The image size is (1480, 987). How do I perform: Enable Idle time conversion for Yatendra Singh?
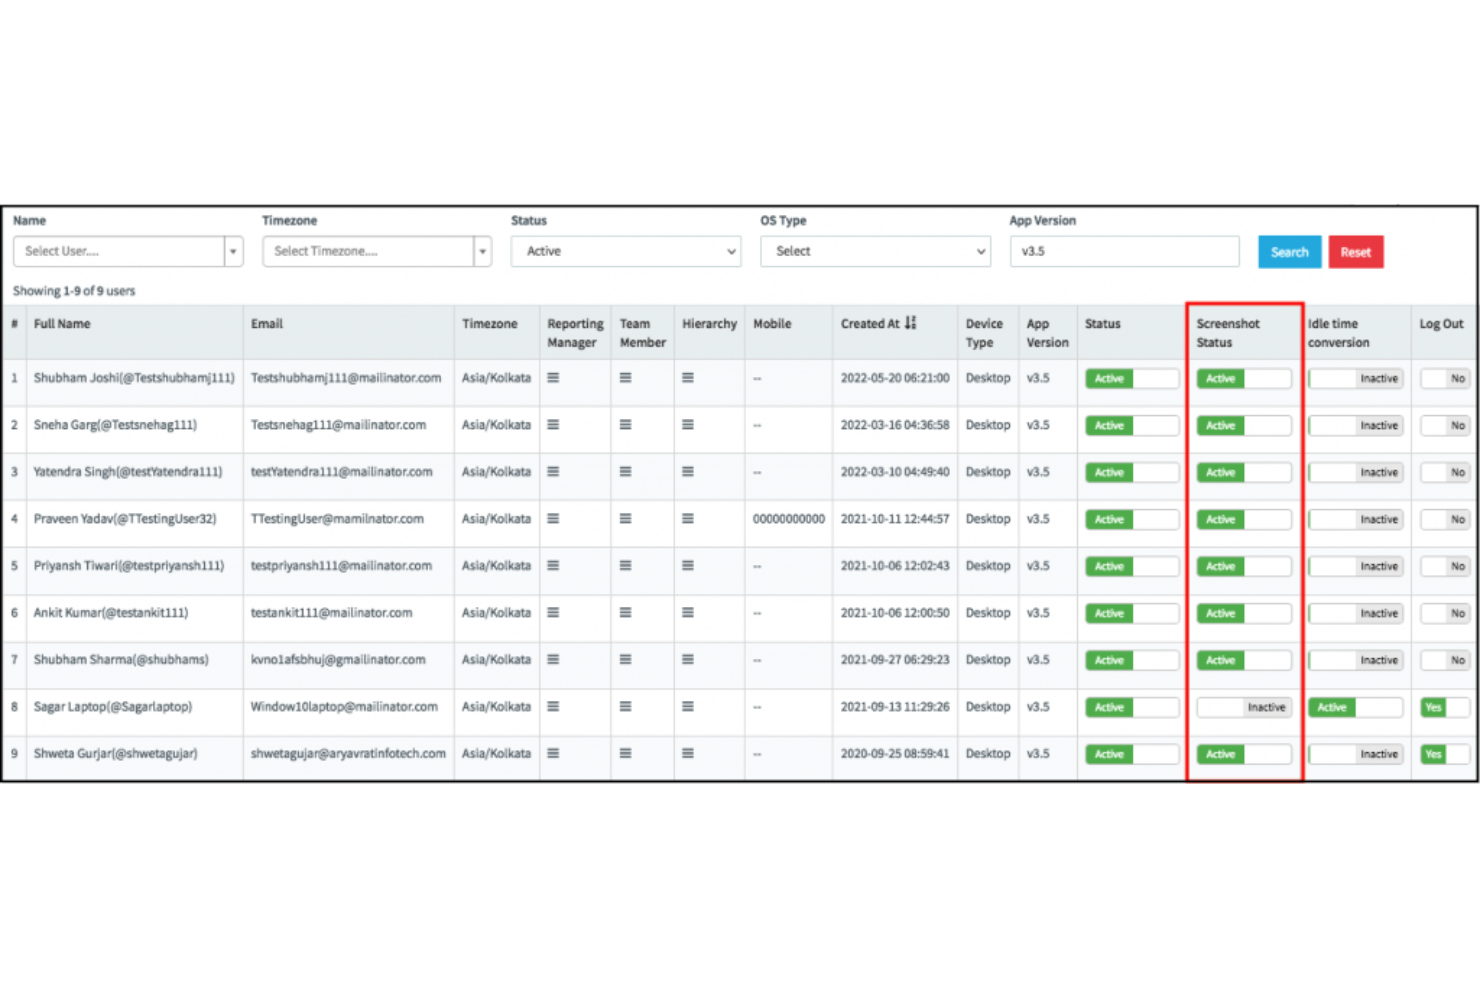[x=1356, y=473]
